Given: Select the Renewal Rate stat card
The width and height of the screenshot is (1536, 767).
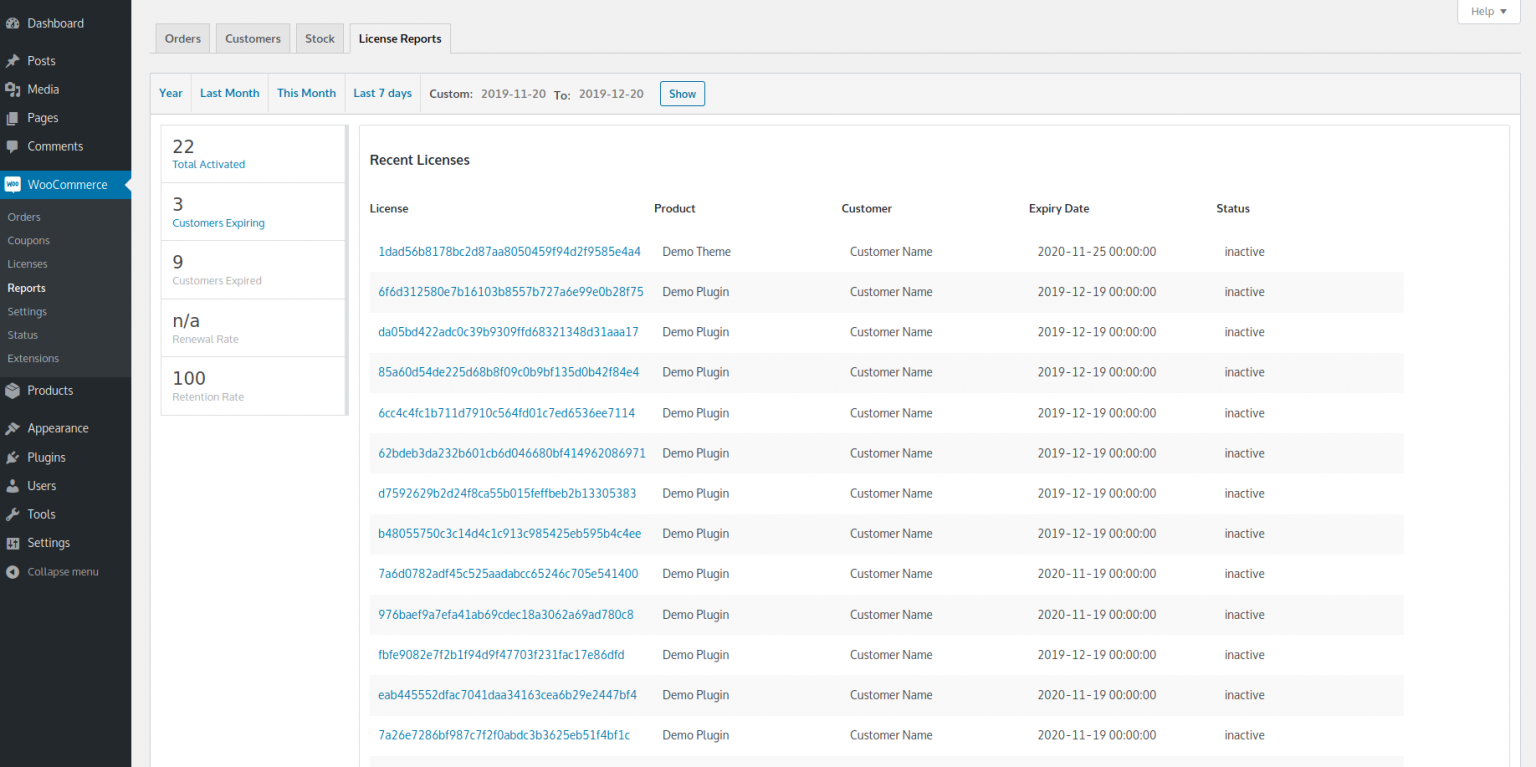Looking at the screenshot, I should pyautogui.click(x=253, y=328).
